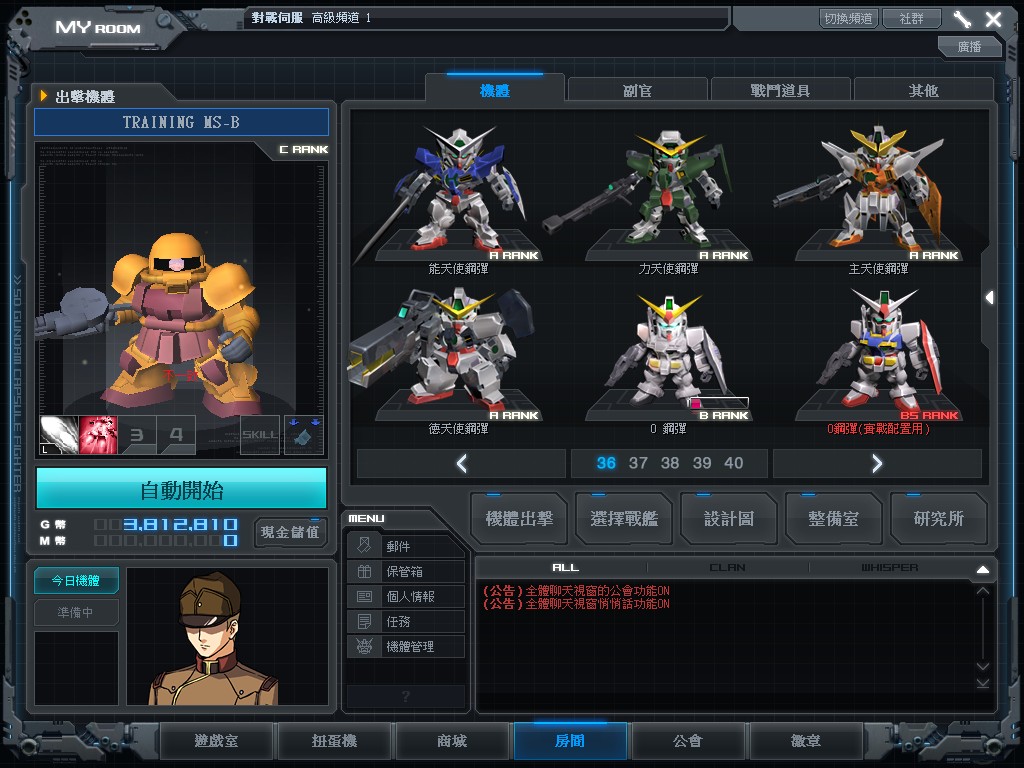Jump to unit page 39
1024x768 pixels.
[702, 463]
